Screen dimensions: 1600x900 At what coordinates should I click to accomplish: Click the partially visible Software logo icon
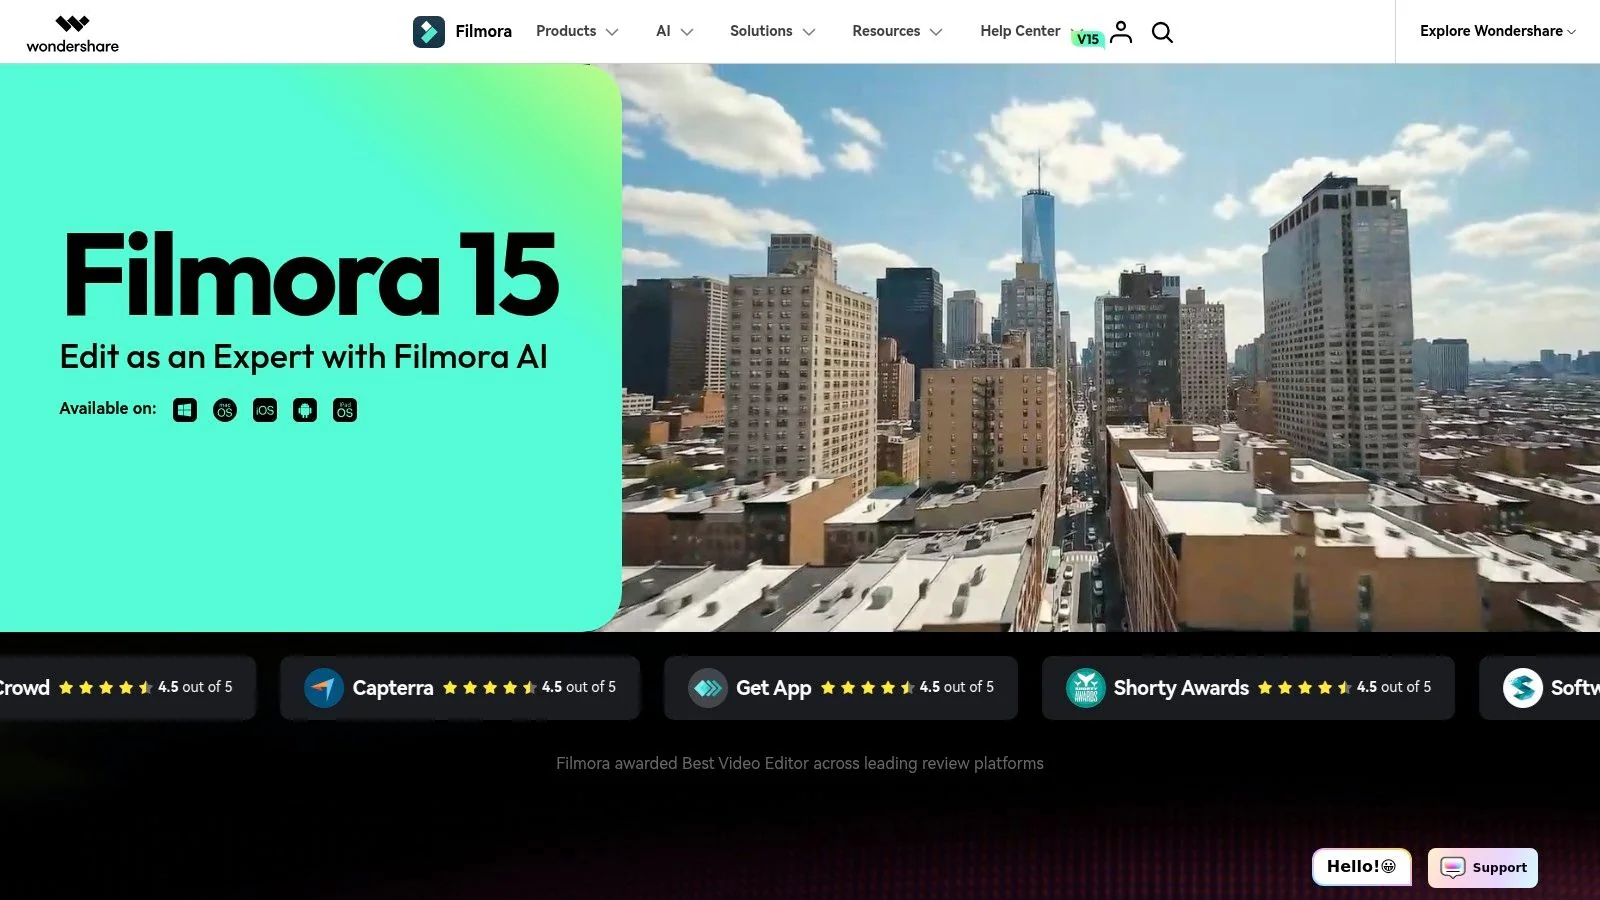click(x=1523, y=688)
